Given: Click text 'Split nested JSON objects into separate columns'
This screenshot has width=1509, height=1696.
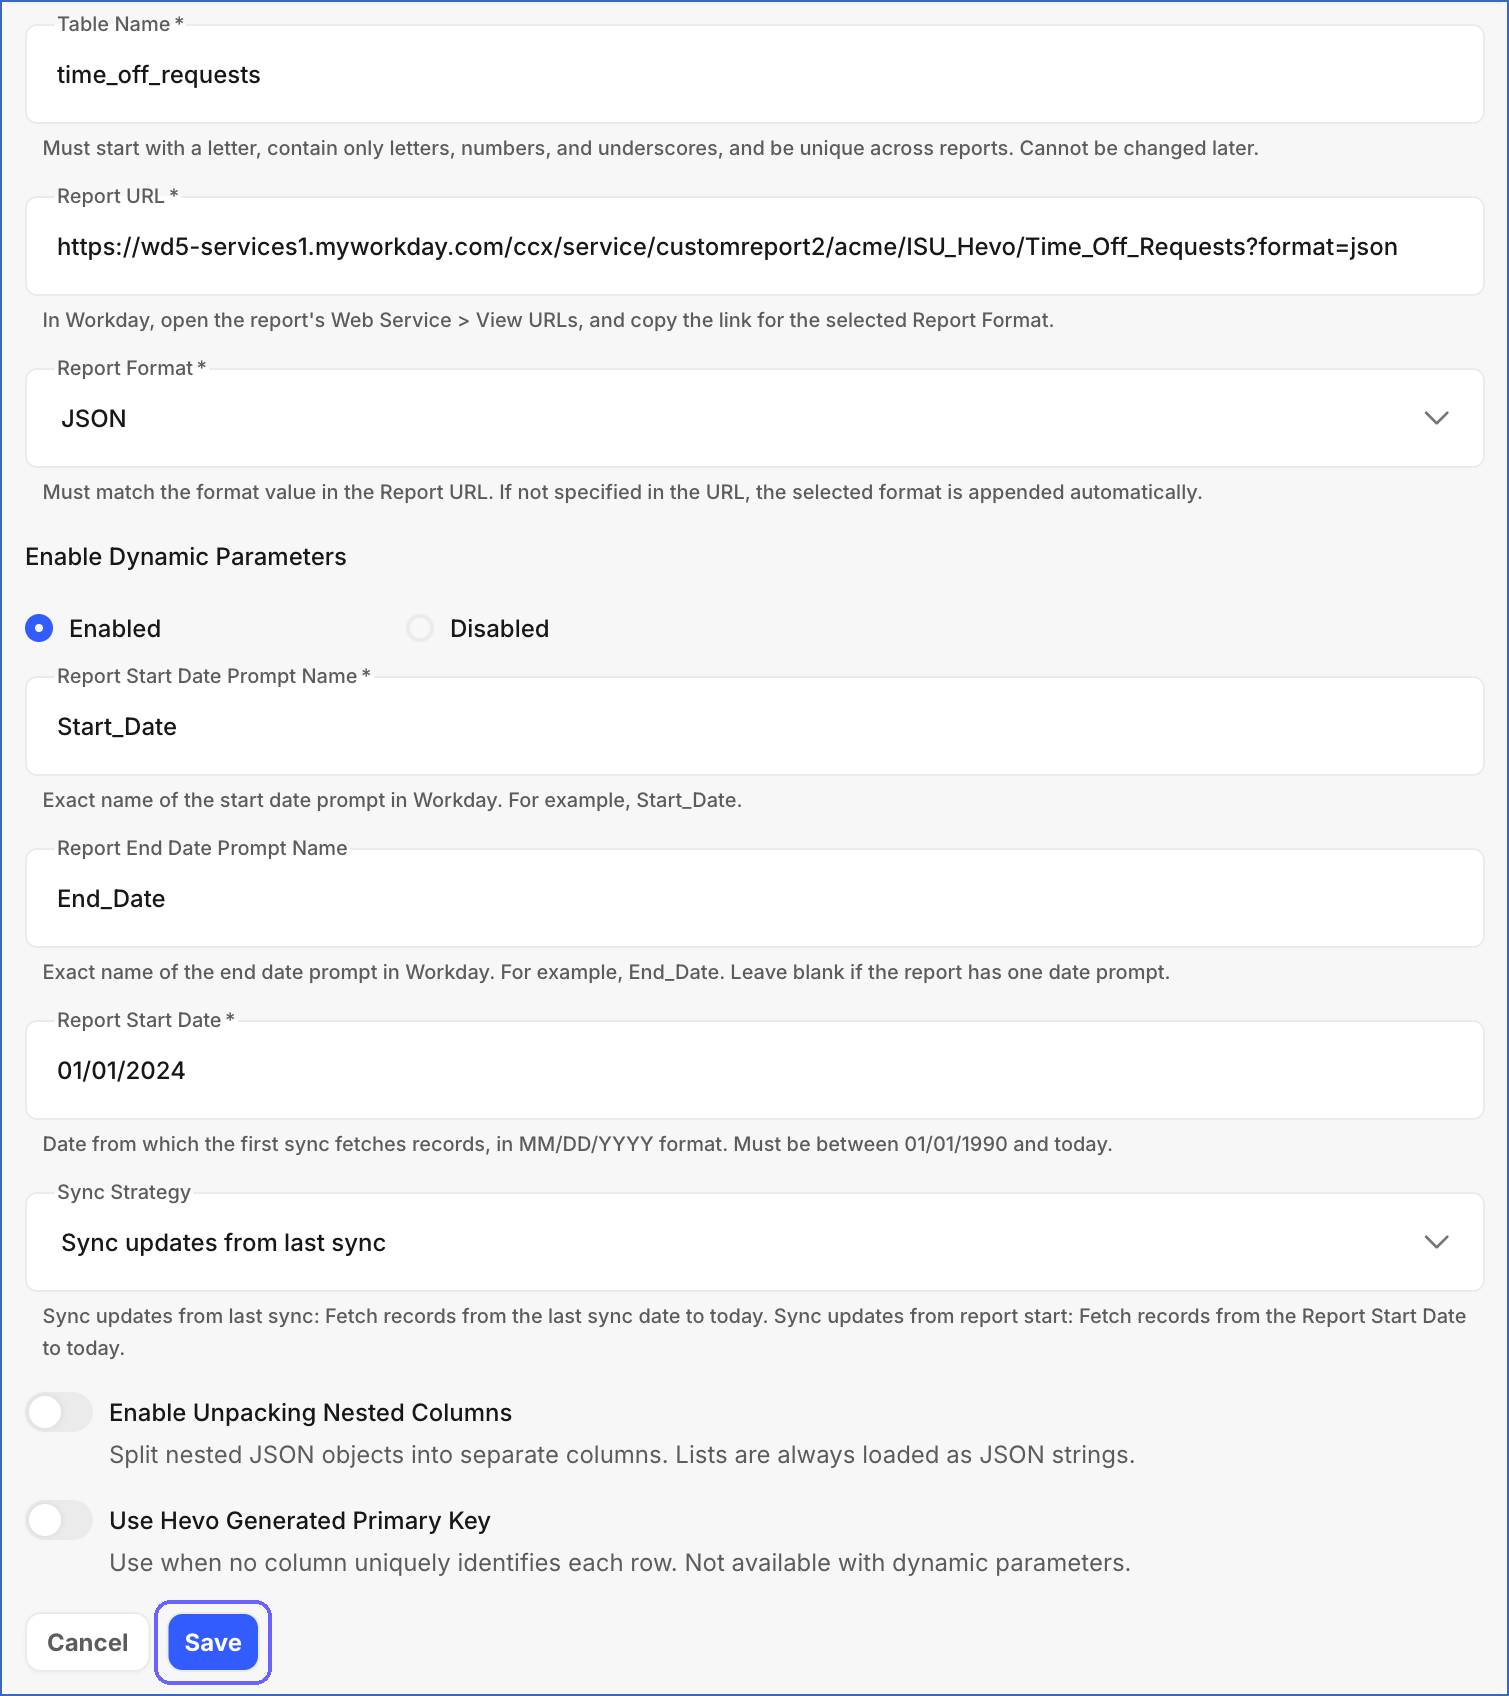Looking at the screenshot, I should click(x=622, y=1455).
